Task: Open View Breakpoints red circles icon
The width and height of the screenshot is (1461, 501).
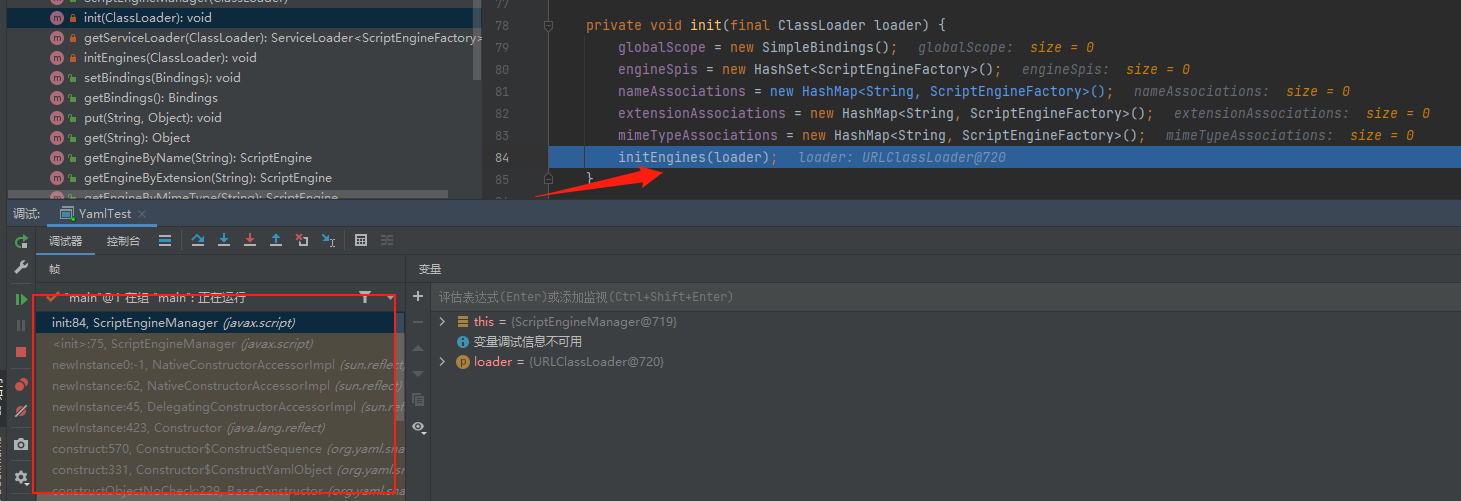Action: 21,385
